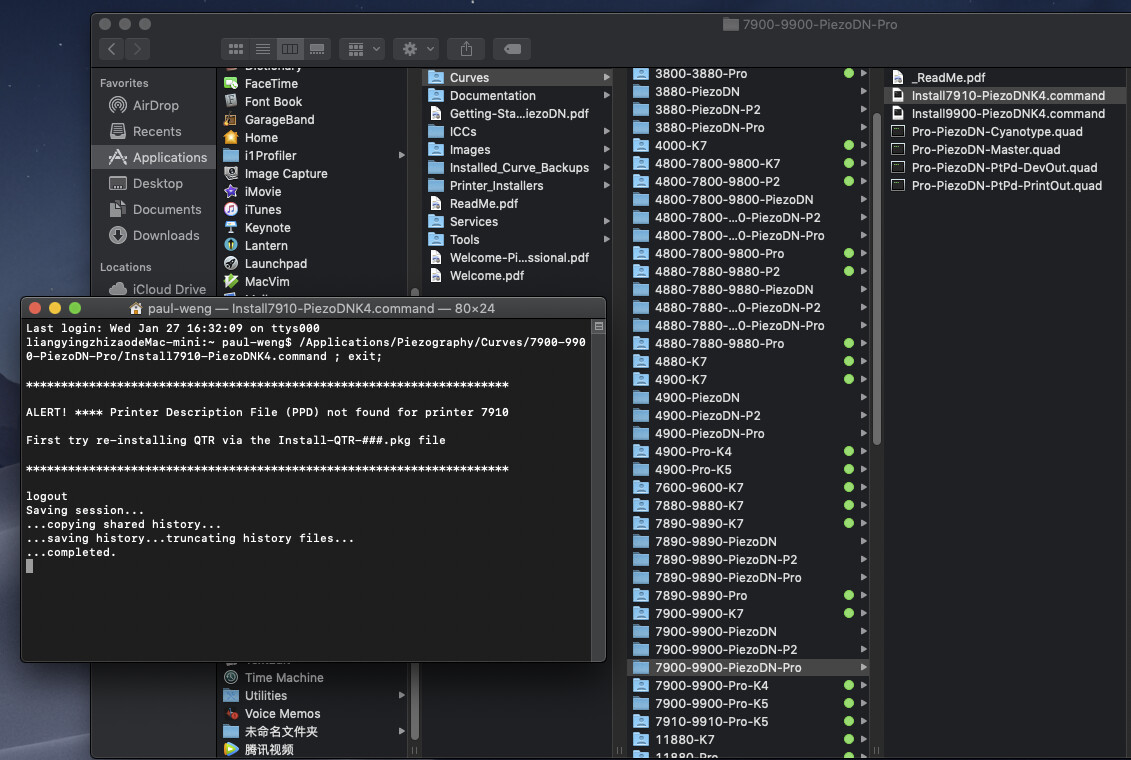Select the Keynote app in the list
Screen dimensions: 1131x760
pos(267,227)
